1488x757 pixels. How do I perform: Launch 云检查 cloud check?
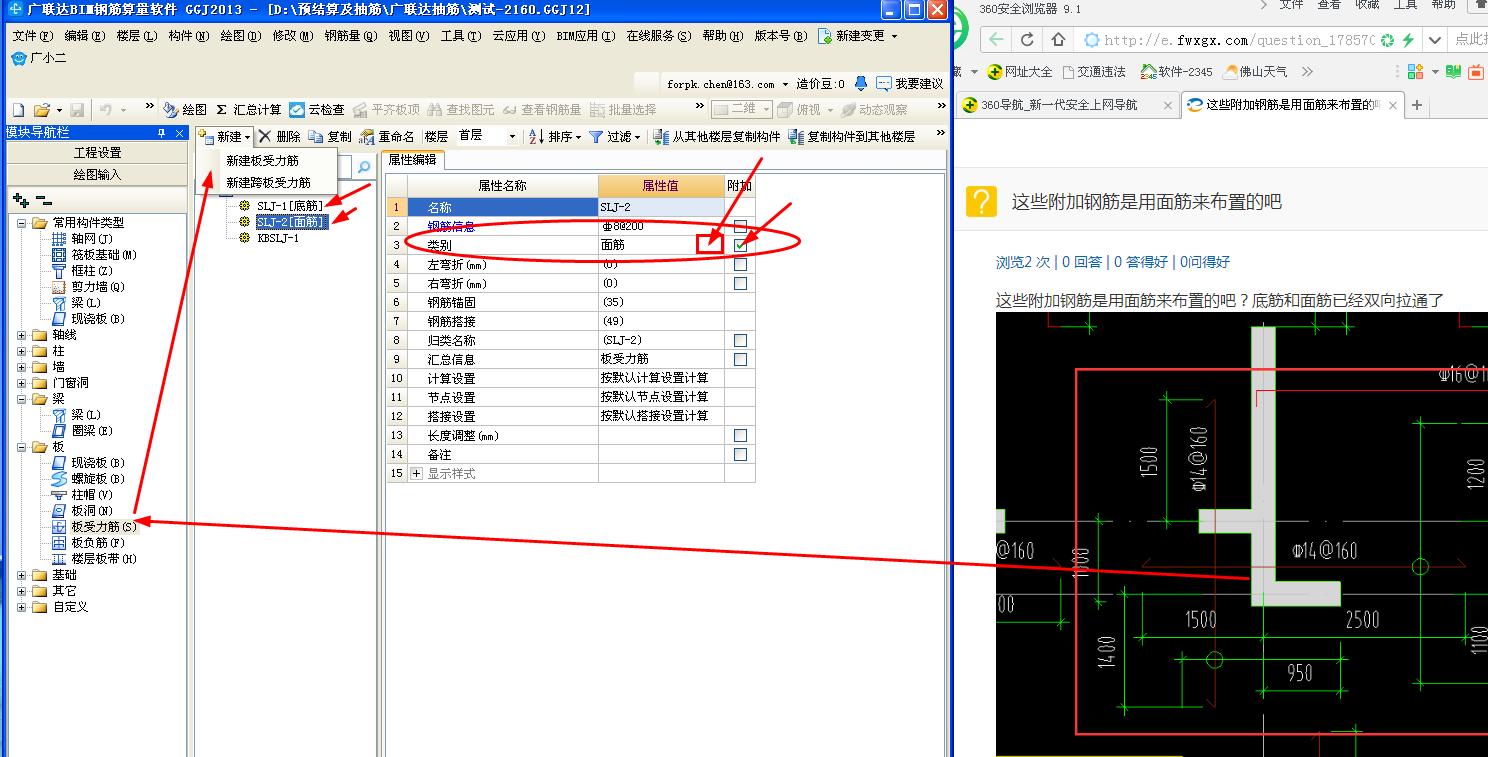click(x=297, y=110)
